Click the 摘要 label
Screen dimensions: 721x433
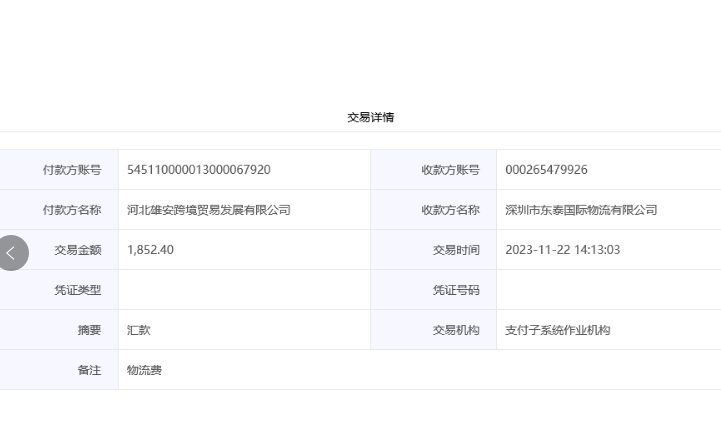point(90,330)
